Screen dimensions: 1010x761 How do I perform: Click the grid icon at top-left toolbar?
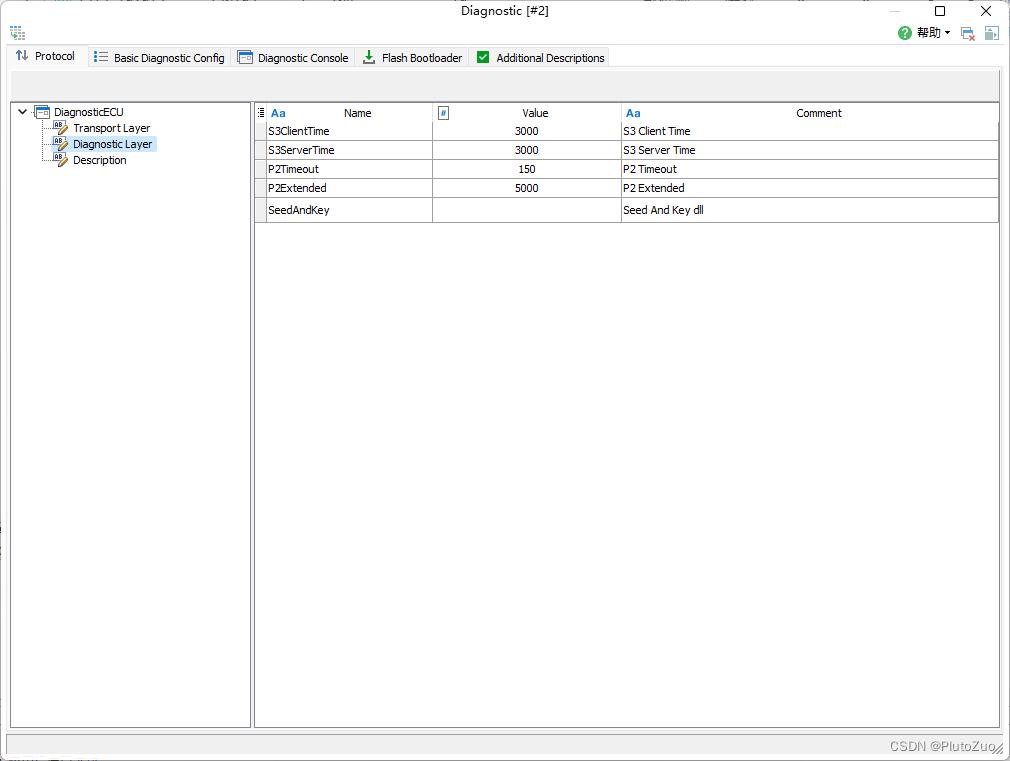(x=17, y=33)
